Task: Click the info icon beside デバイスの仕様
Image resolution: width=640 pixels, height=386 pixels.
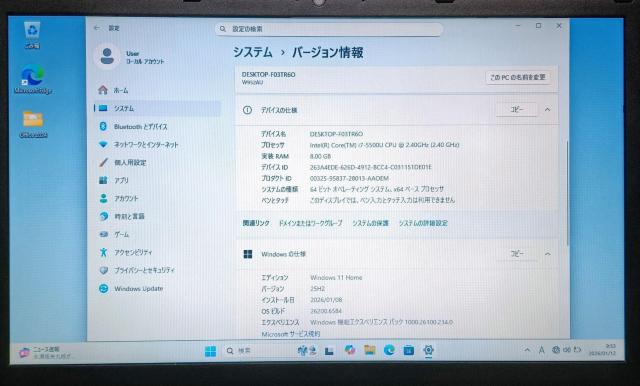Action: pyautogui.click(x=247, y=110)
